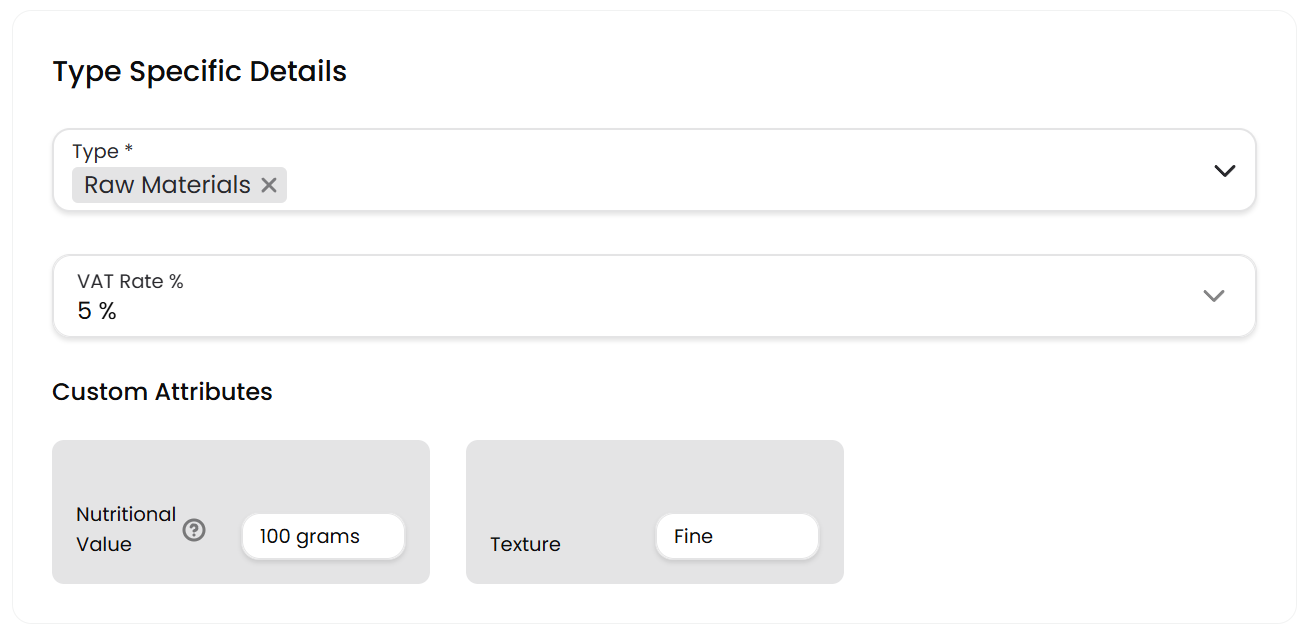The image size is (1314, 634).
Task: Click the VAT Rate % label
Action: pyautogui.click(x=130, y=281)
